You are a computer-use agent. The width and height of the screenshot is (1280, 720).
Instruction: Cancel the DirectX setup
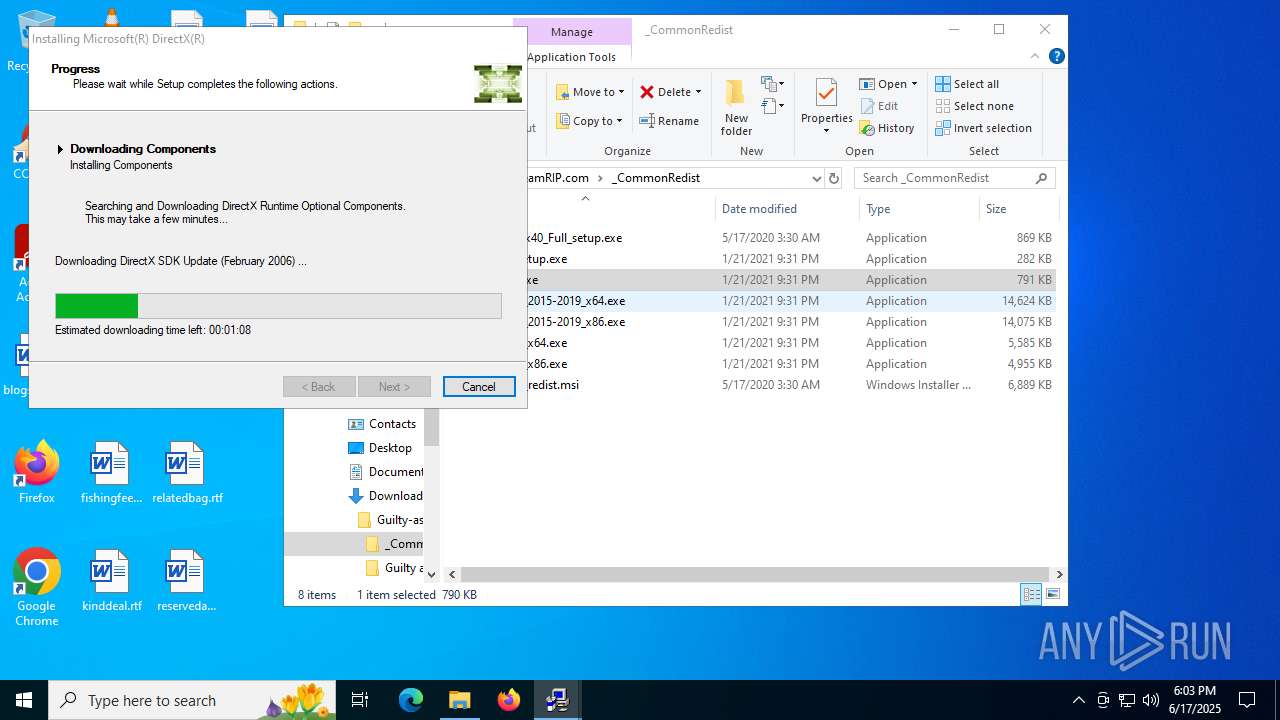pos(479,387)
